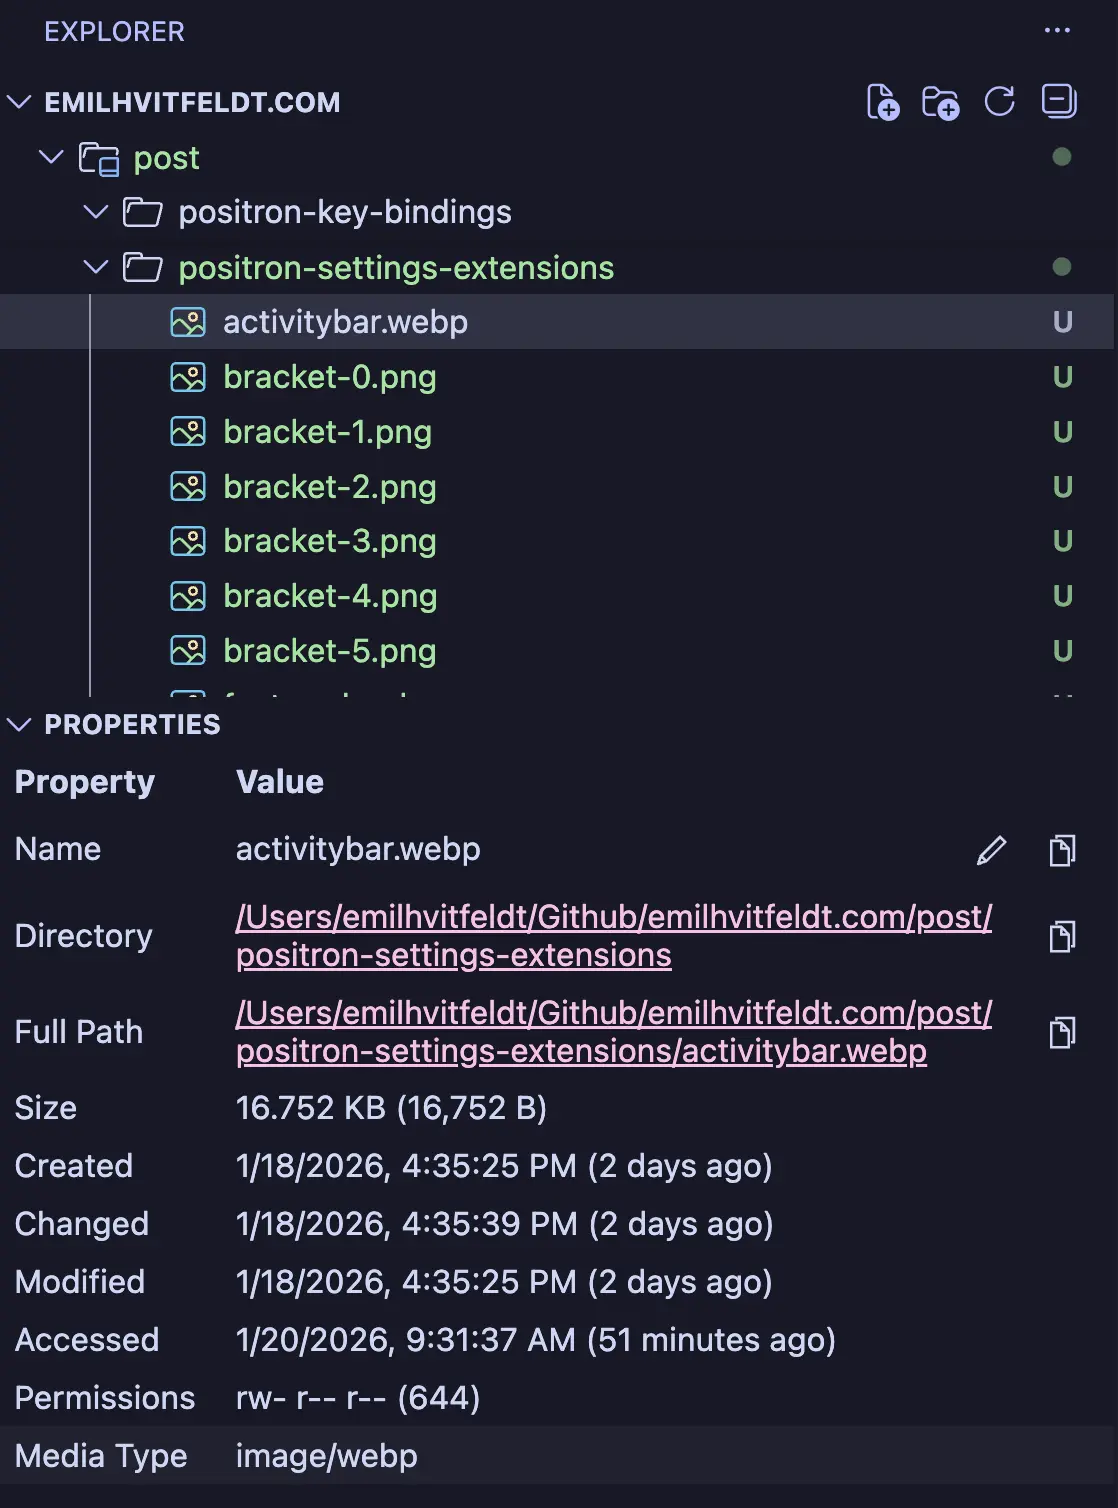Select bracket-3.png in the tree

329,541
